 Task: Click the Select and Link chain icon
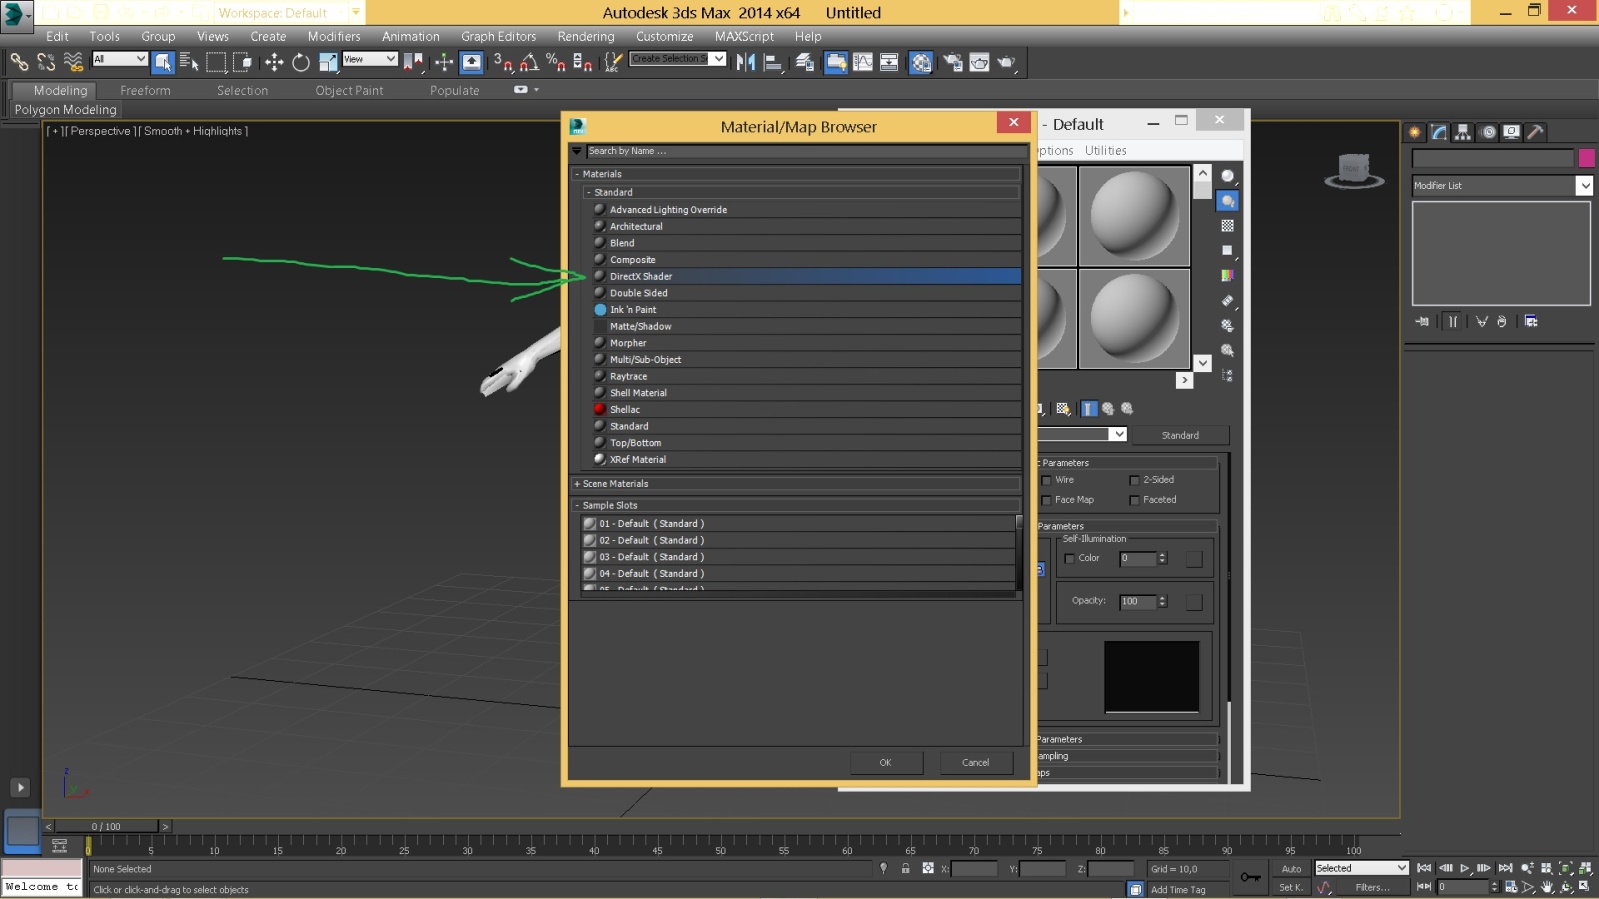click(x=19, y=62)
